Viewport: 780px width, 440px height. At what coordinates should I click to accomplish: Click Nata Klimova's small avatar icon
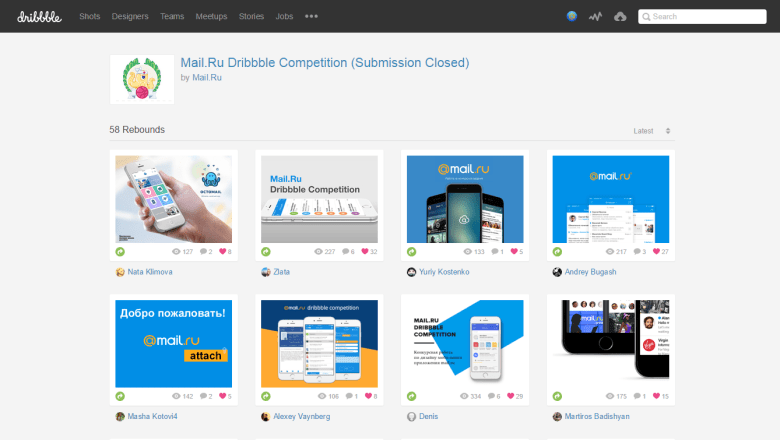(120, 272)
